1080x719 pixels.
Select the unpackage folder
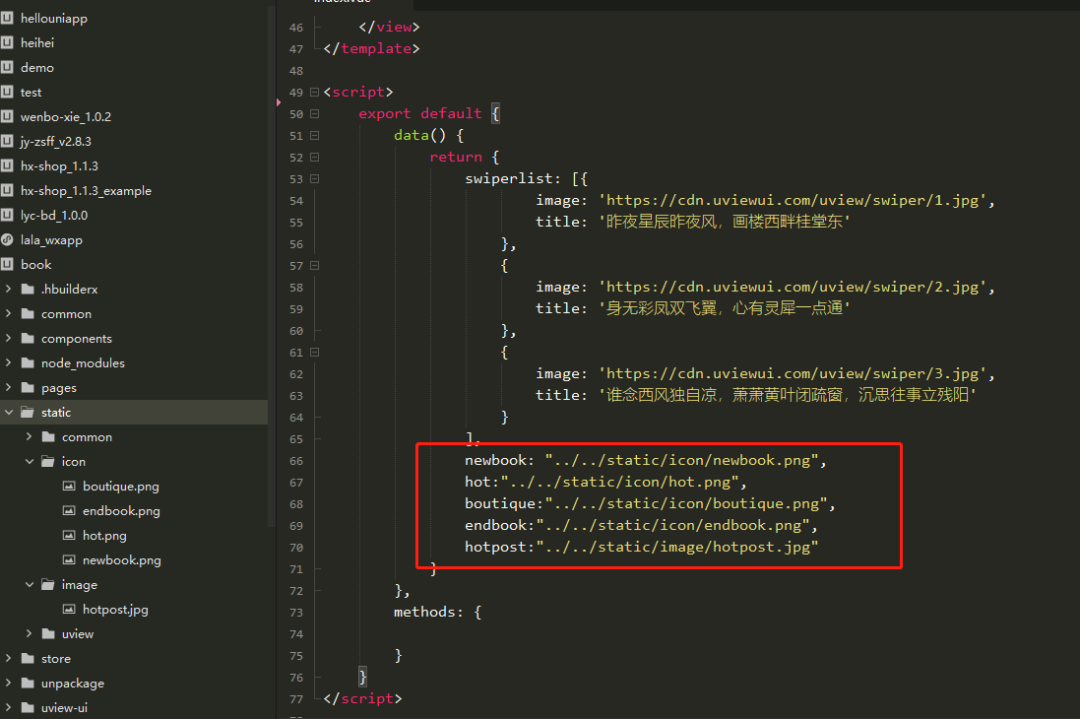click(72, 683)
